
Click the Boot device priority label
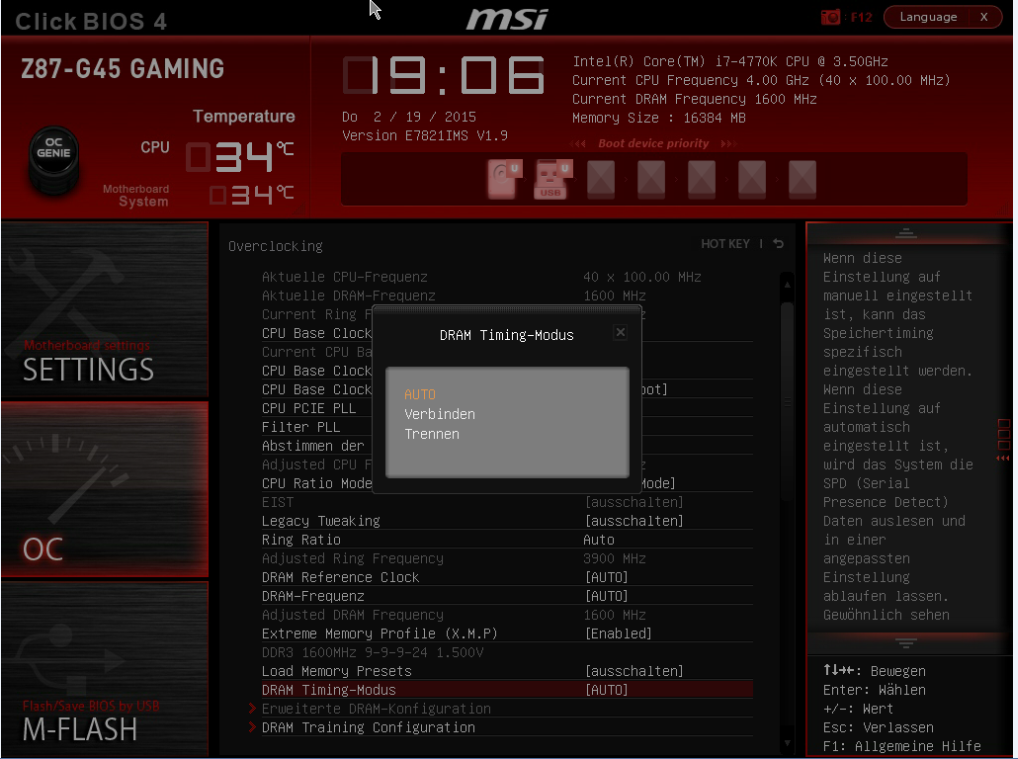tap(653, 143)
